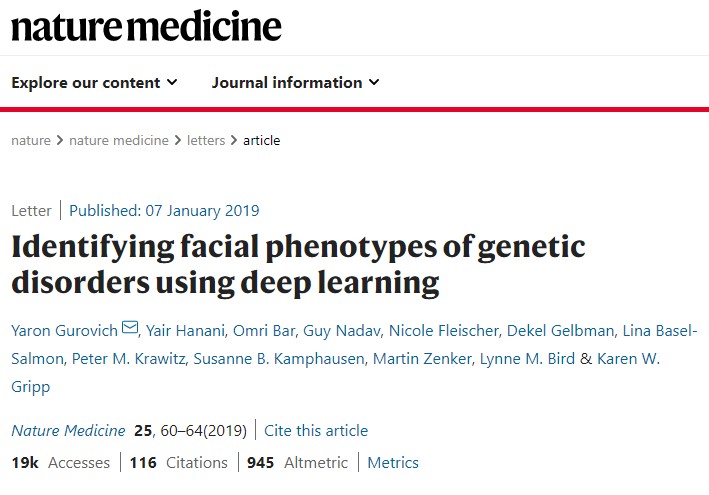The height and width of the screenshot is (495, 709).
Task: Click the chevron next to Journal information
Action: click(373, 83)
